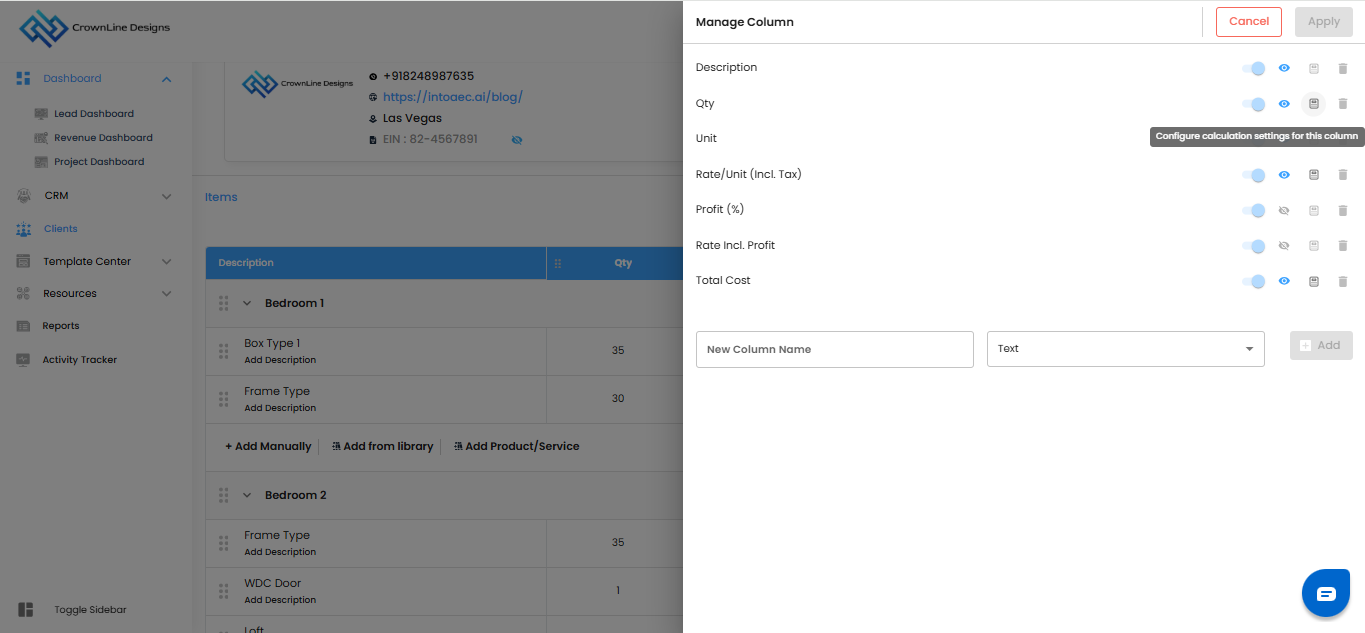This screenshot has width=1365, height=633.
Task: Open the chat support bubble
Action: (x=1326, y=594)
